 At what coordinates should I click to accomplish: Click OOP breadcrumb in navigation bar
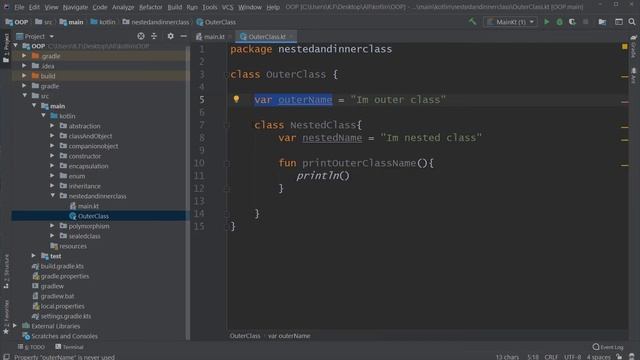17,22
